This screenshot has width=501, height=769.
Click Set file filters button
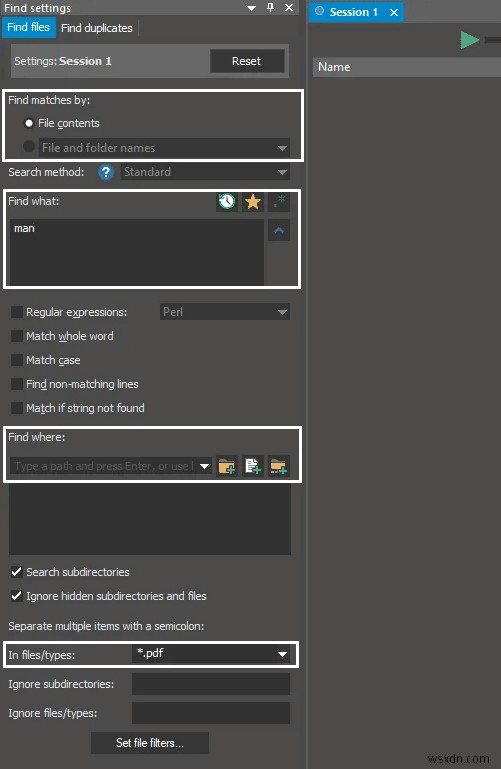pos(150,743)
